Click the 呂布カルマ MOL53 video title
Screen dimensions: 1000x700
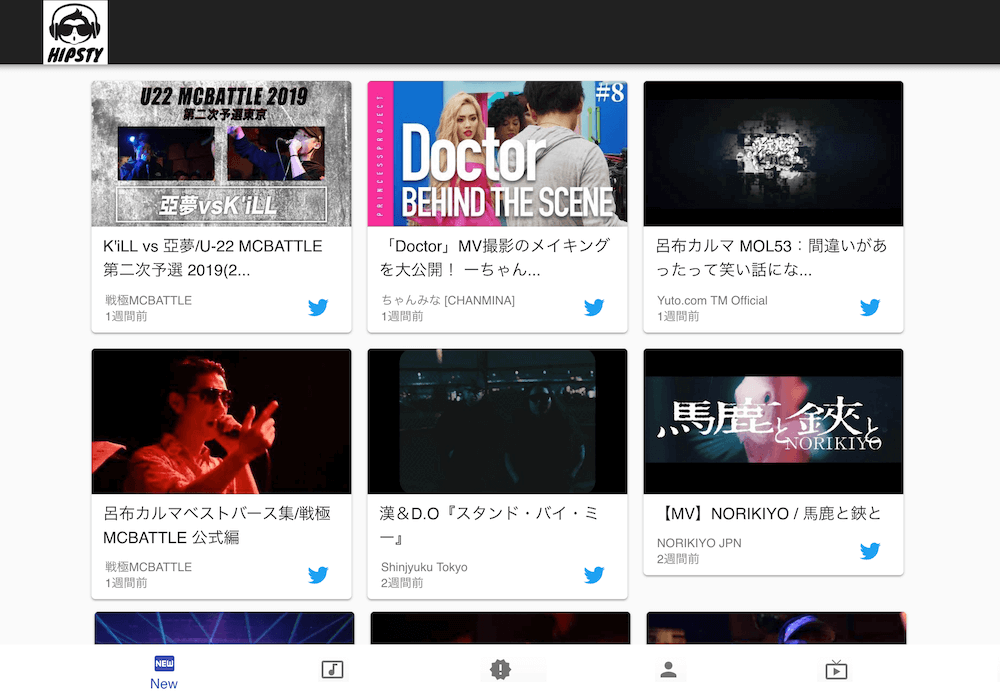[x=771, y=258]
